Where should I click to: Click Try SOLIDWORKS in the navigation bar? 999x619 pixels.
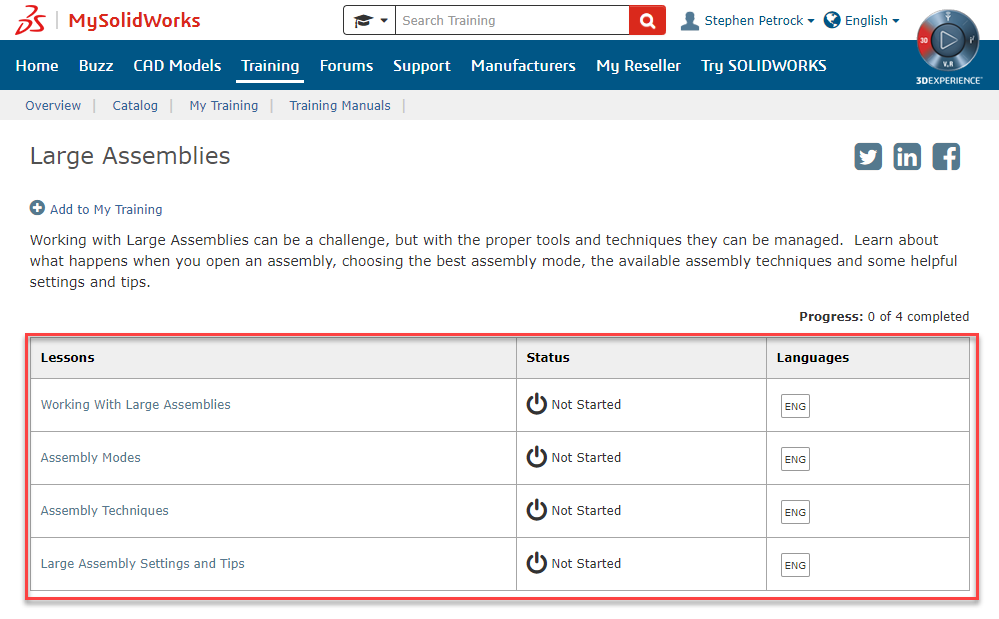(764, 66)
